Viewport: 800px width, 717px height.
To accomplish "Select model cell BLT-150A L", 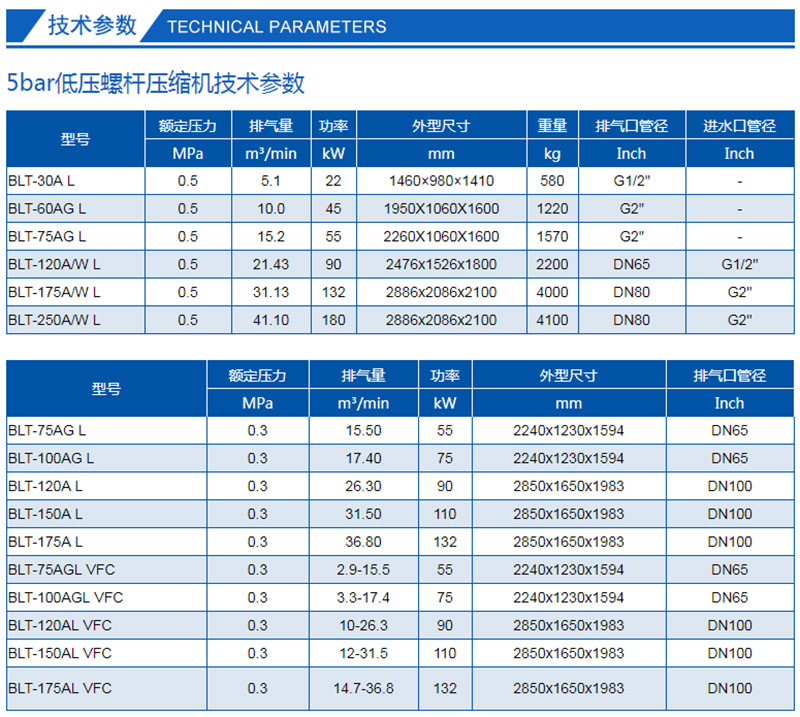I will (x=106, y=514).
